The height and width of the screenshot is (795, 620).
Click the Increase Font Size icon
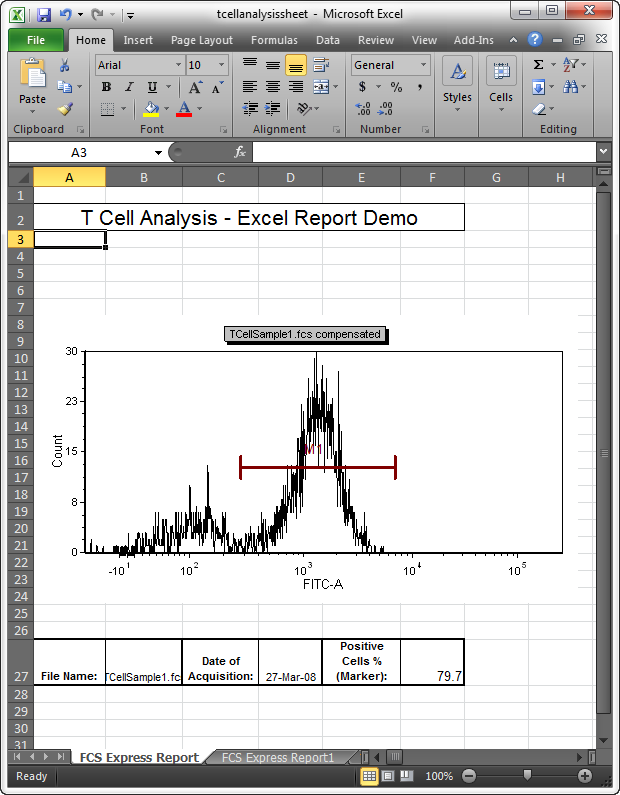click(195, 87)
